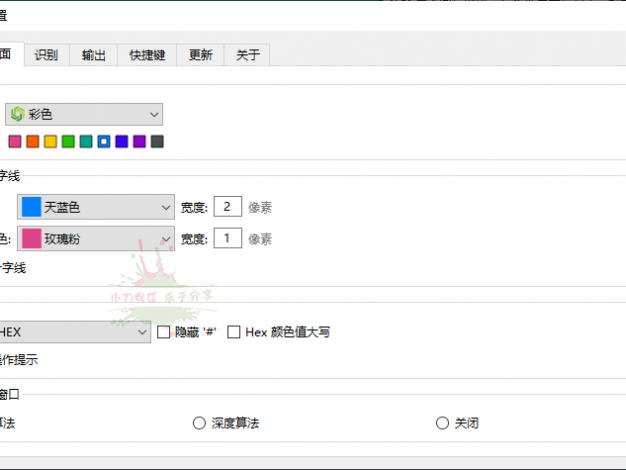
Task: Click the sky blue preview square
Action: 32,207
